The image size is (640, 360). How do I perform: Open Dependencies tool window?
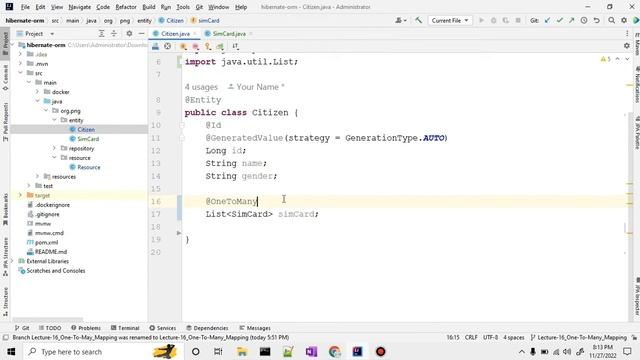click(x=207, y=328)
